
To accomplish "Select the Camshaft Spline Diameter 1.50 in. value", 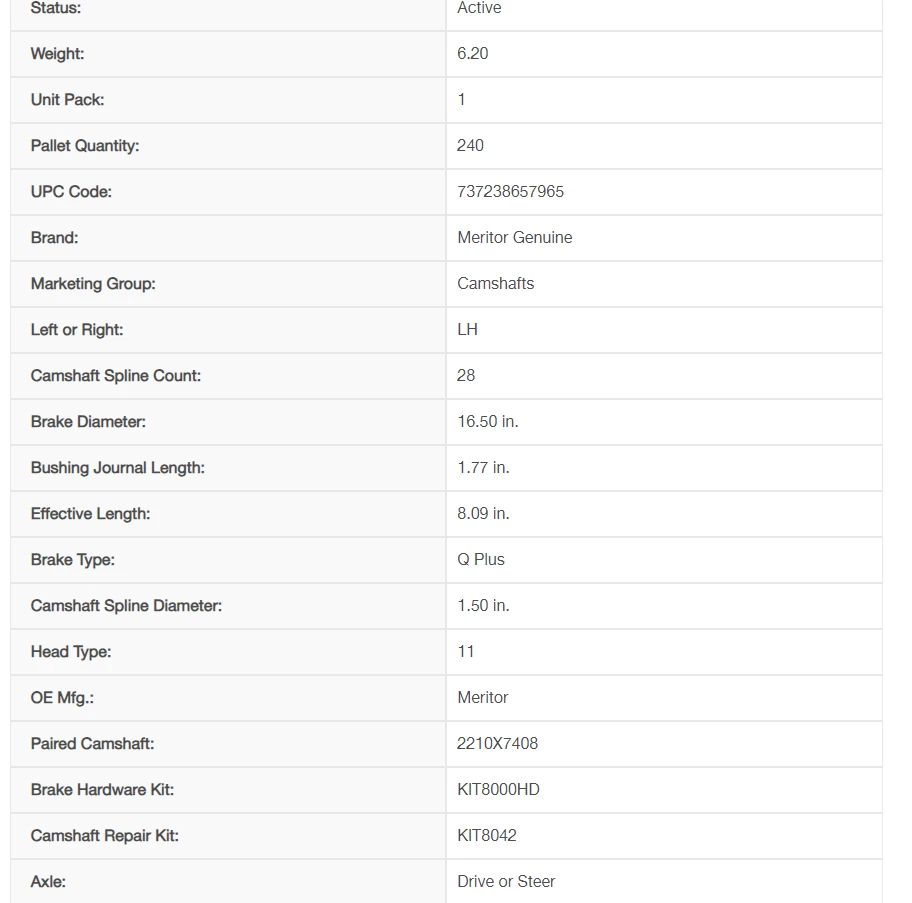I will pyautogui.click(x=483, y=606).
